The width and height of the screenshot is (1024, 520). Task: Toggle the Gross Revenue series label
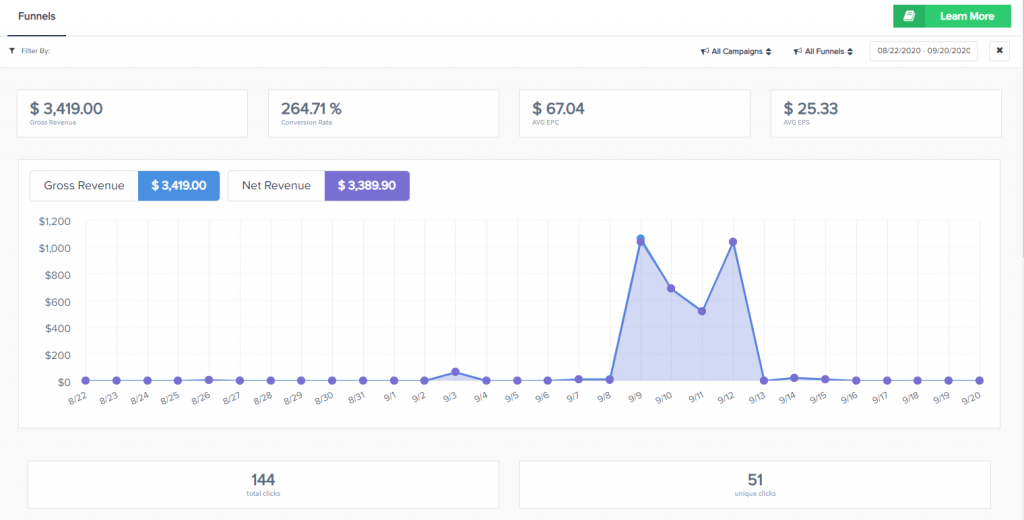point(84,186)
